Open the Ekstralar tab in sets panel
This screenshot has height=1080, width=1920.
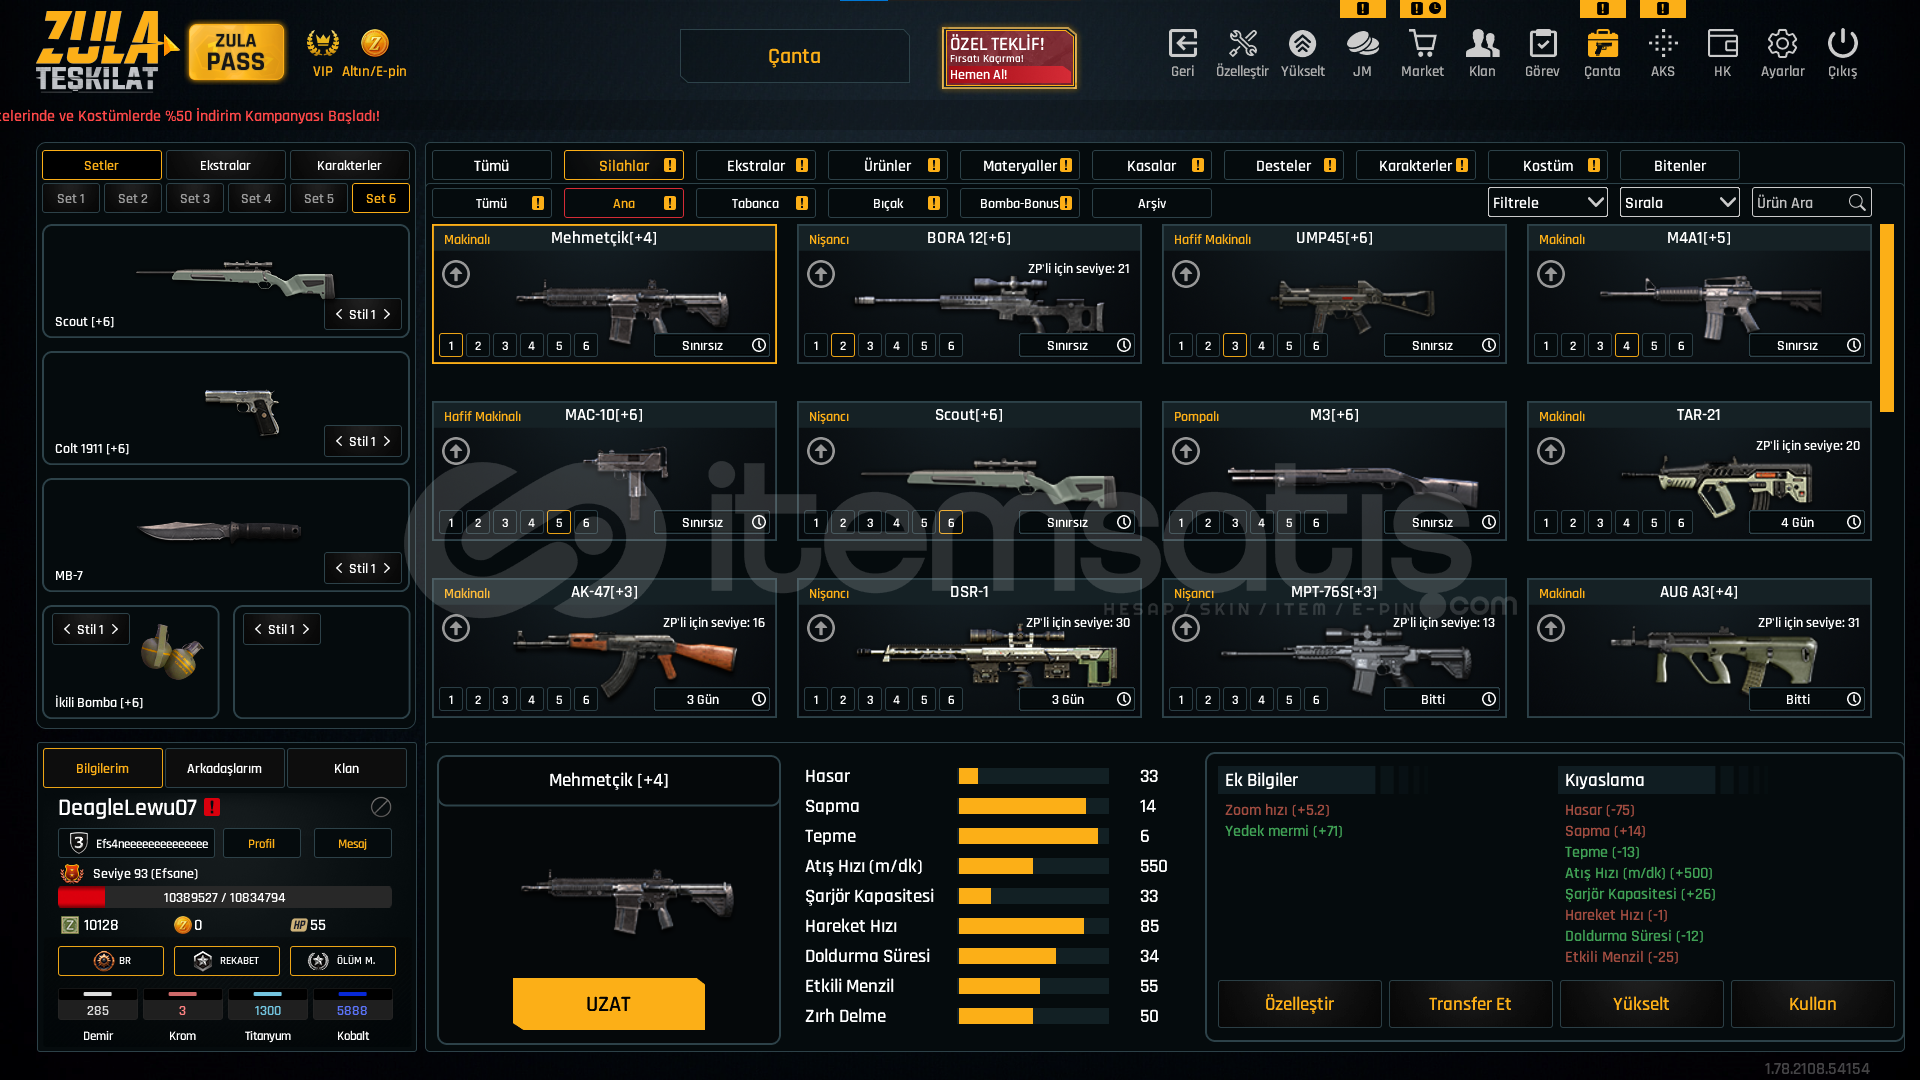tap(225, 166)
